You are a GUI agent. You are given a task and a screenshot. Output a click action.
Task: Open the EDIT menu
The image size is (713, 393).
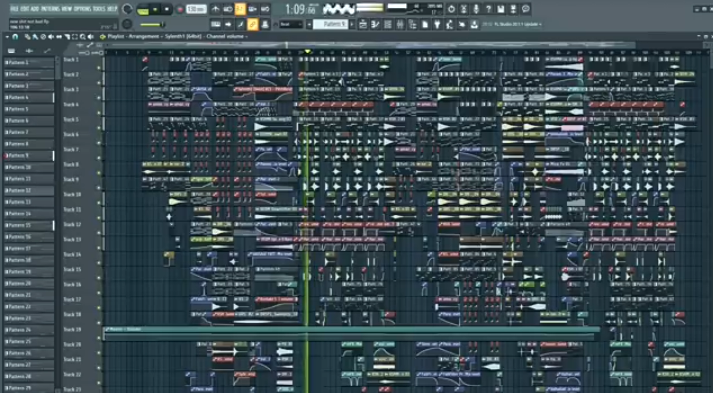coord(25,9)
